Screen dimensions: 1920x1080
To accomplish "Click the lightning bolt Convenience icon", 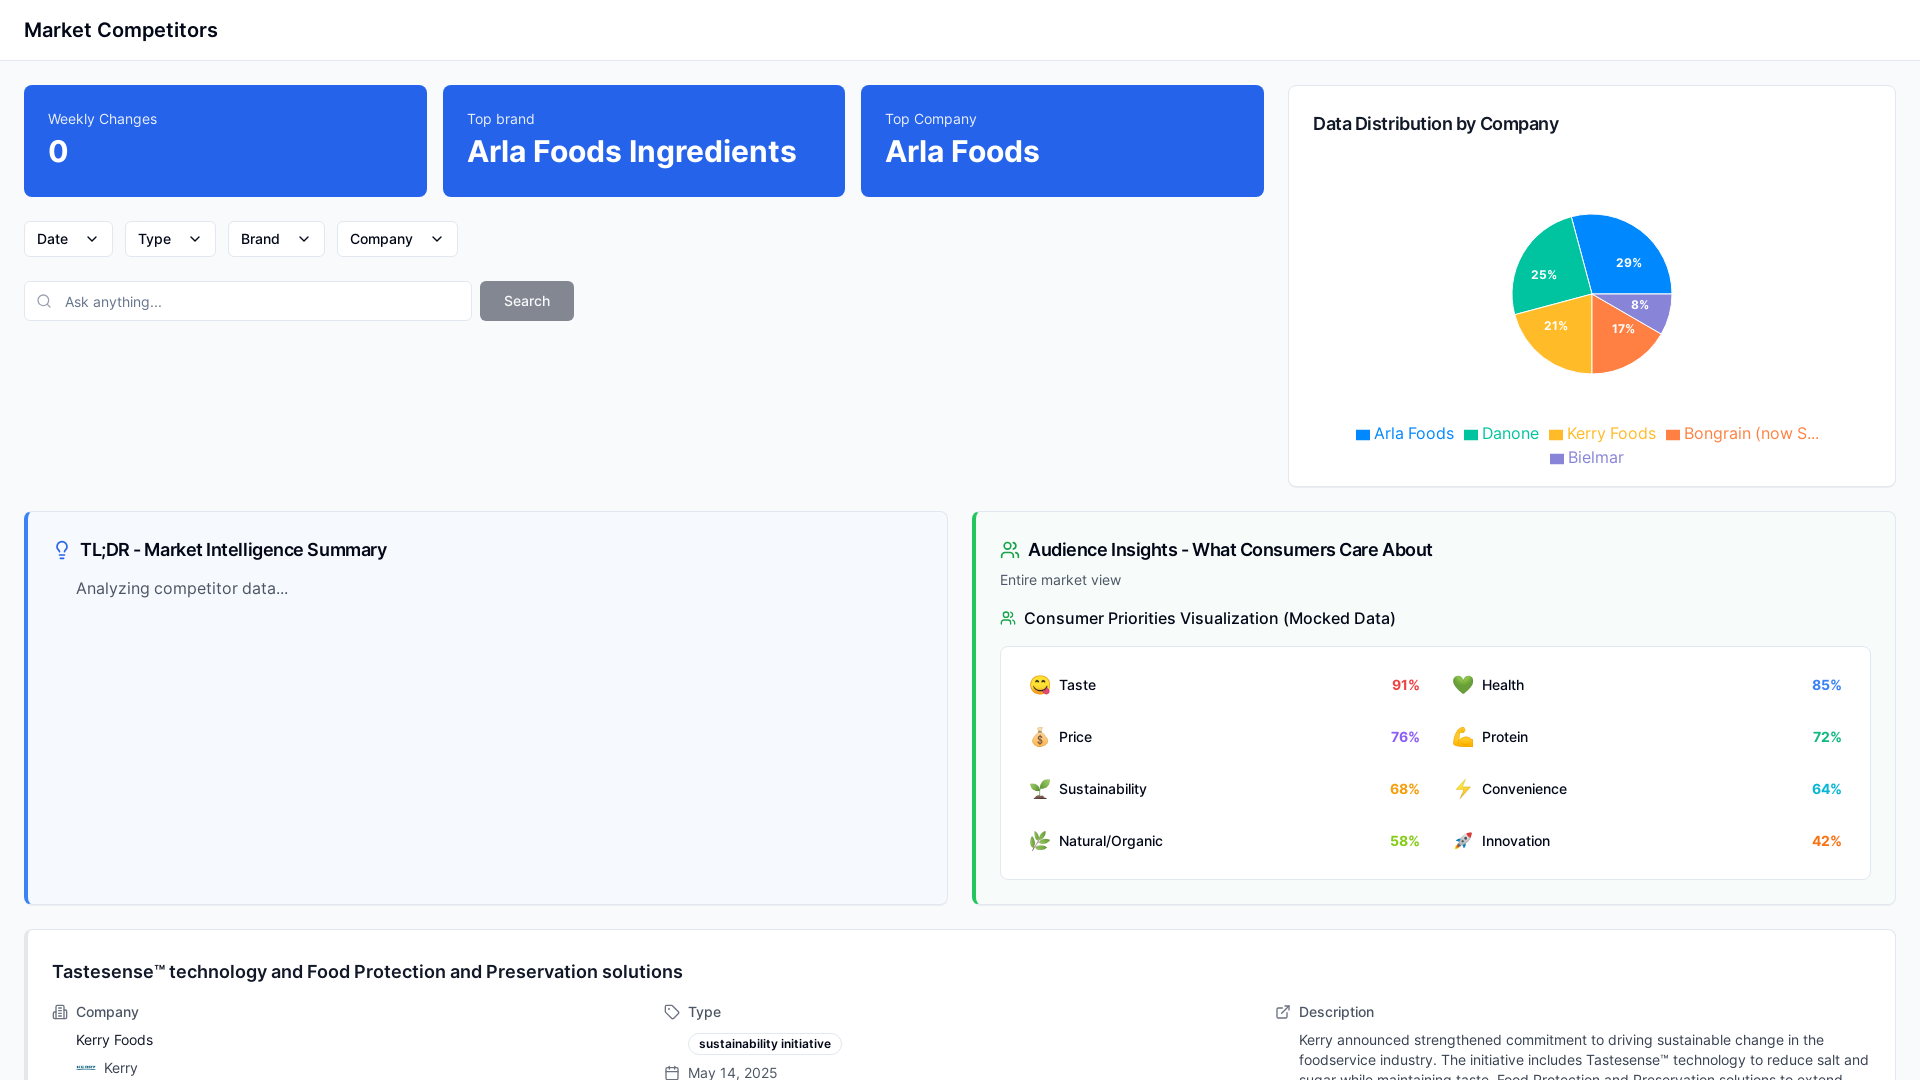I will pyautogui.click(x=1463, y=789).
